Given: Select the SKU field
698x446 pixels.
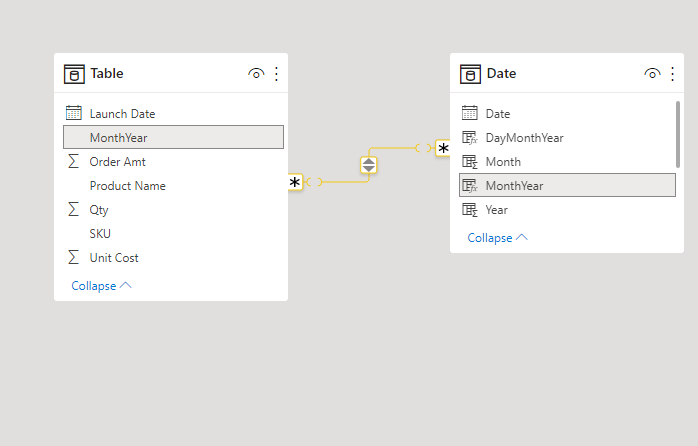Looking at the screenshot, I should click(x=173, y=234).
